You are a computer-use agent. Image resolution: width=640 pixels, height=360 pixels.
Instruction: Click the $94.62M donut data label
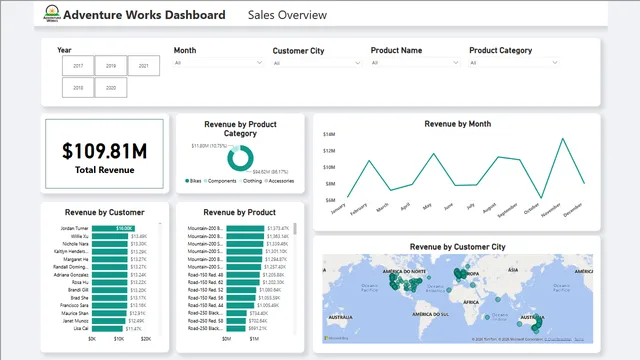click(270, 172)
